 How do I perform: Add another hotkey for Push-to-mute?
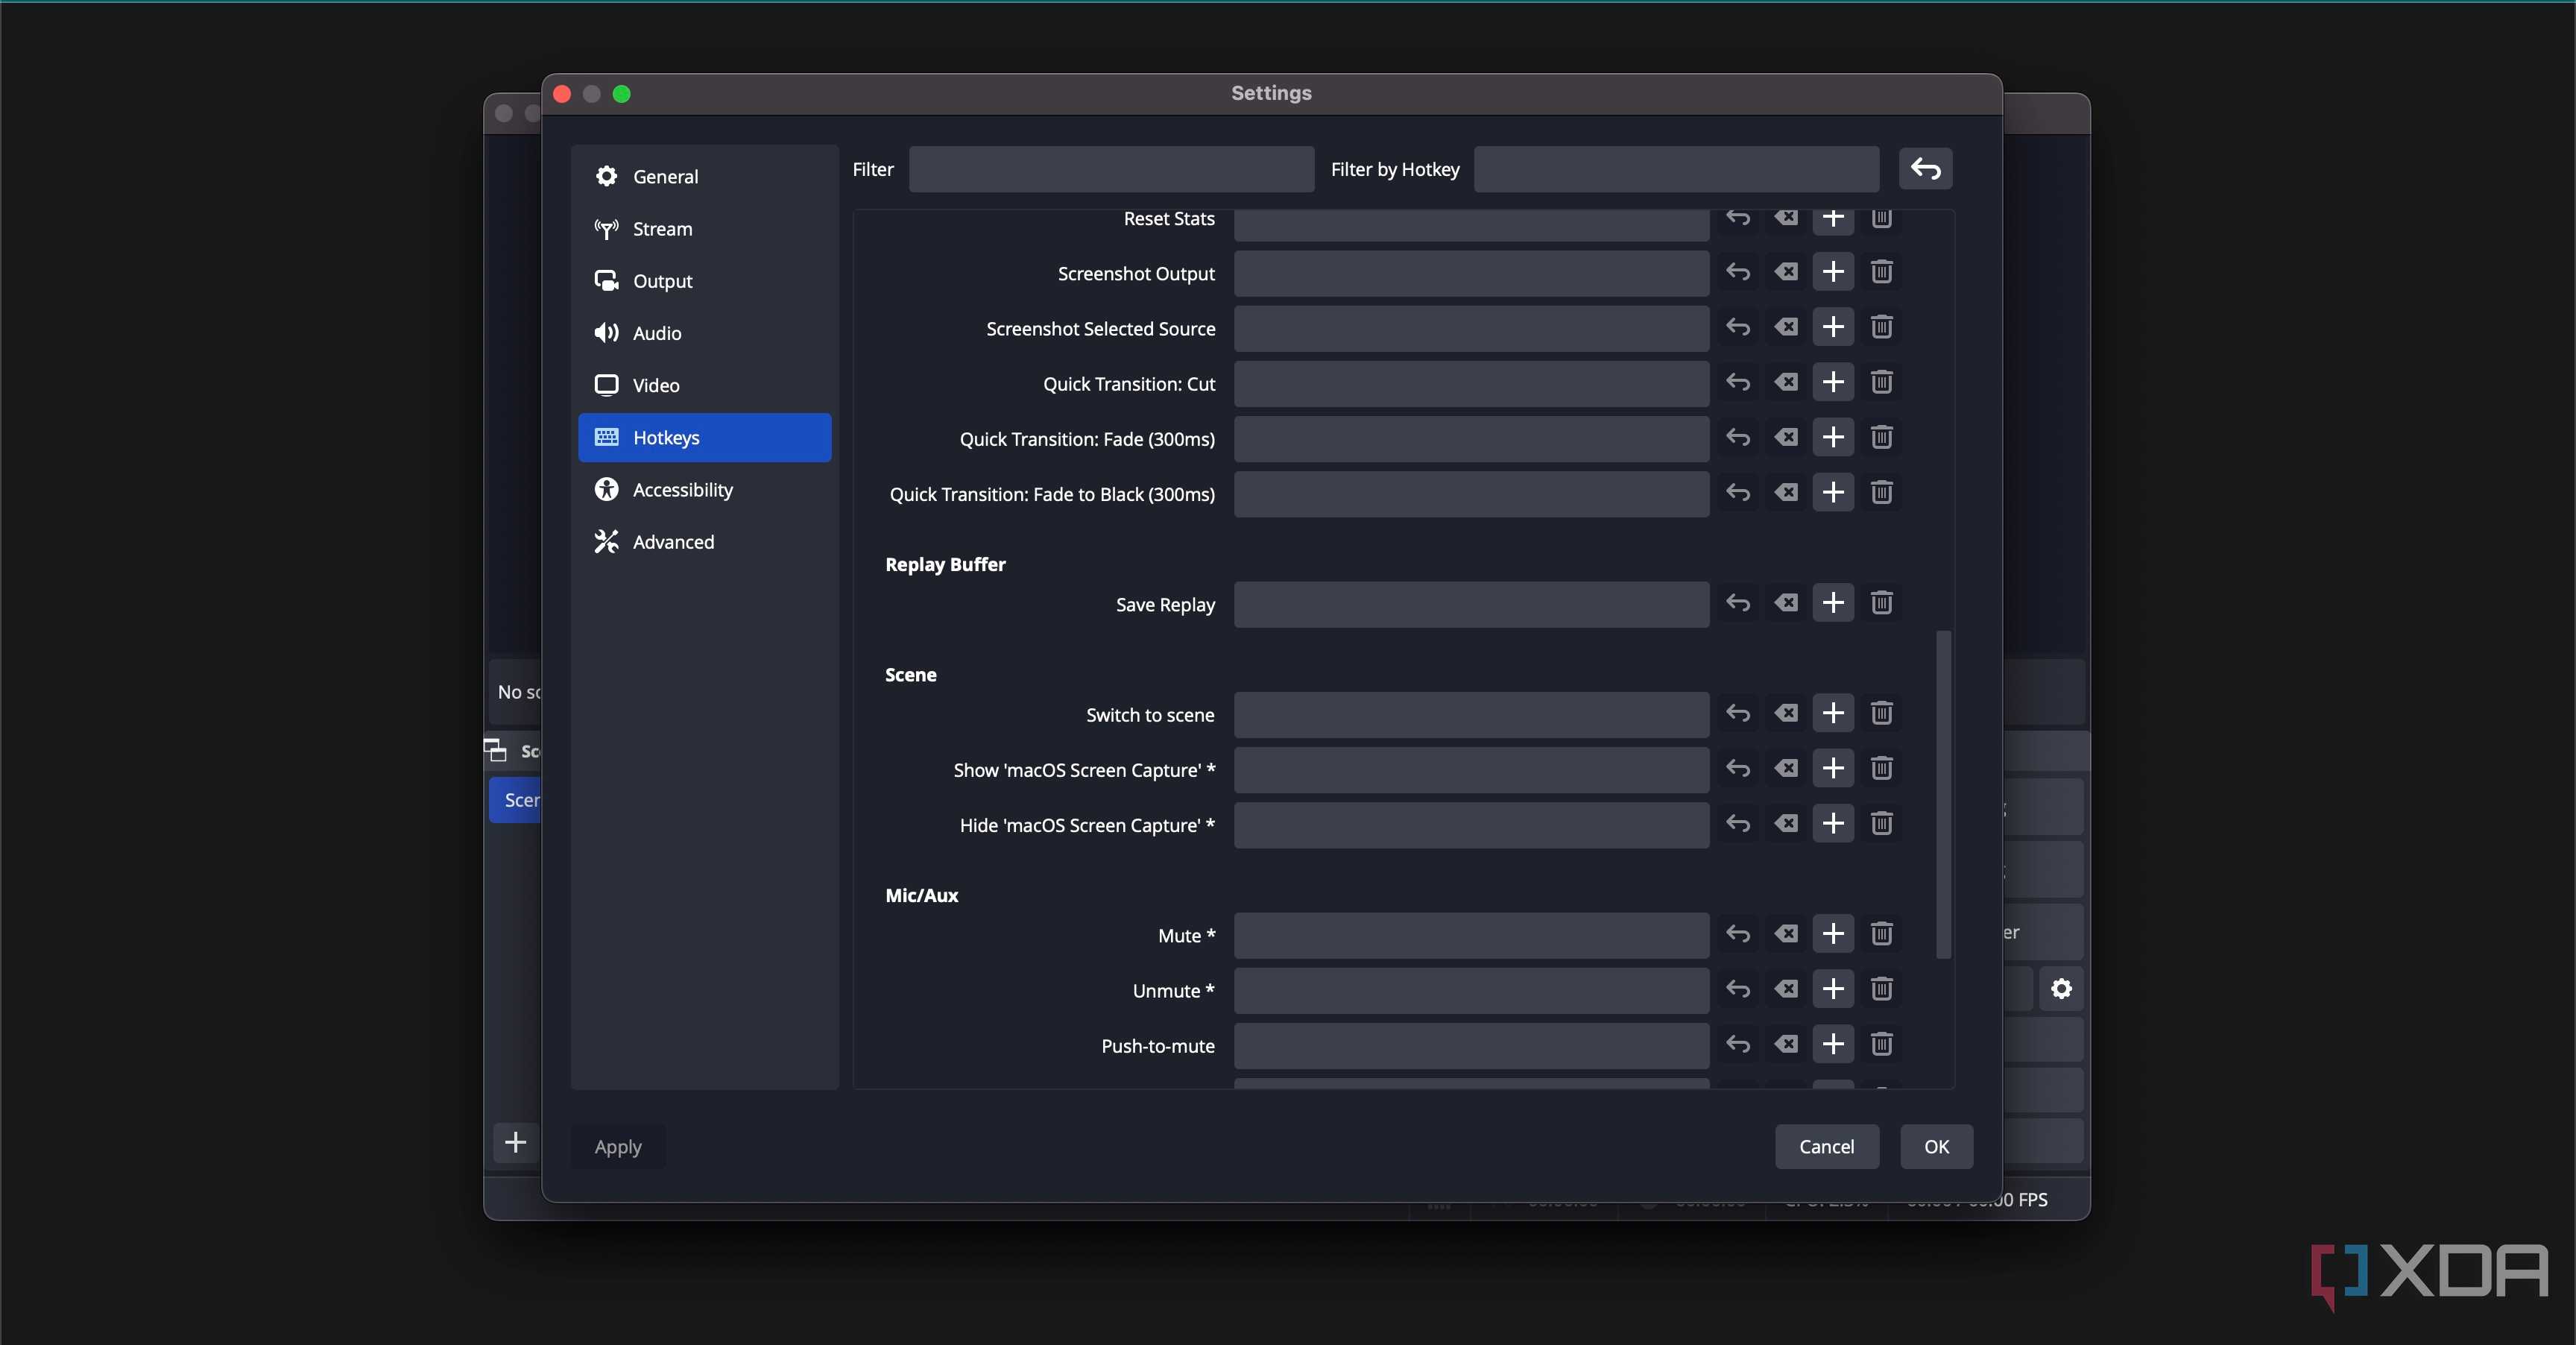(1833, 1044)
